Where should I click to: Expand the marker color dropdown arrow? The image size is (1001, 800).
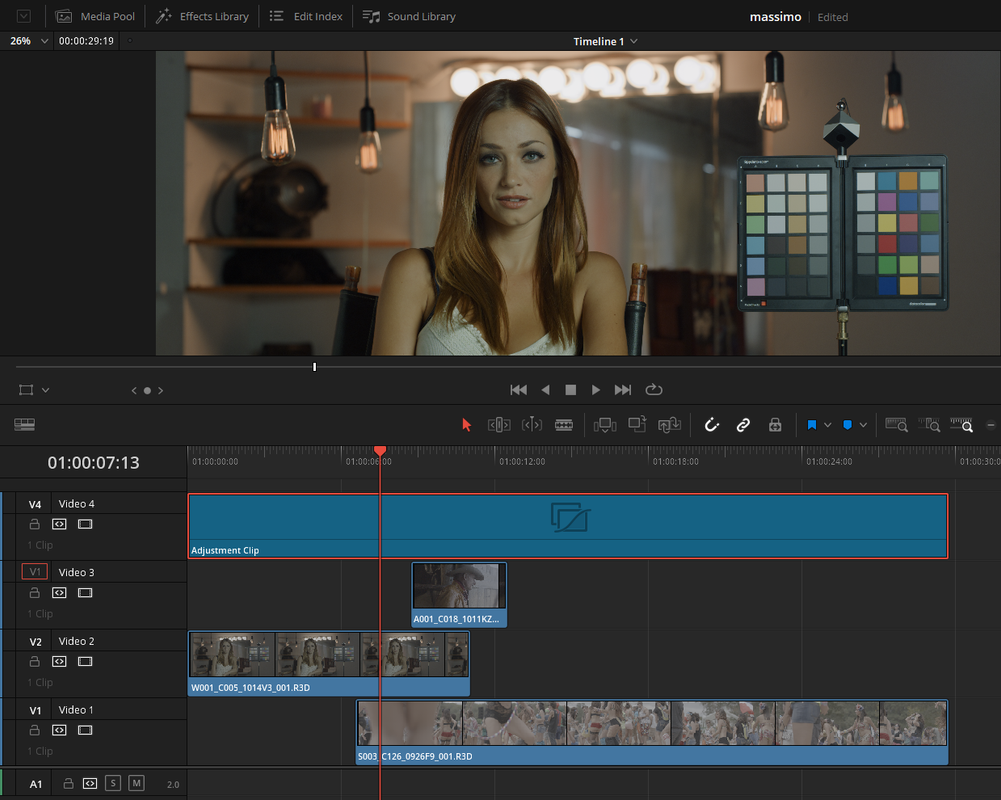point(863,425)
